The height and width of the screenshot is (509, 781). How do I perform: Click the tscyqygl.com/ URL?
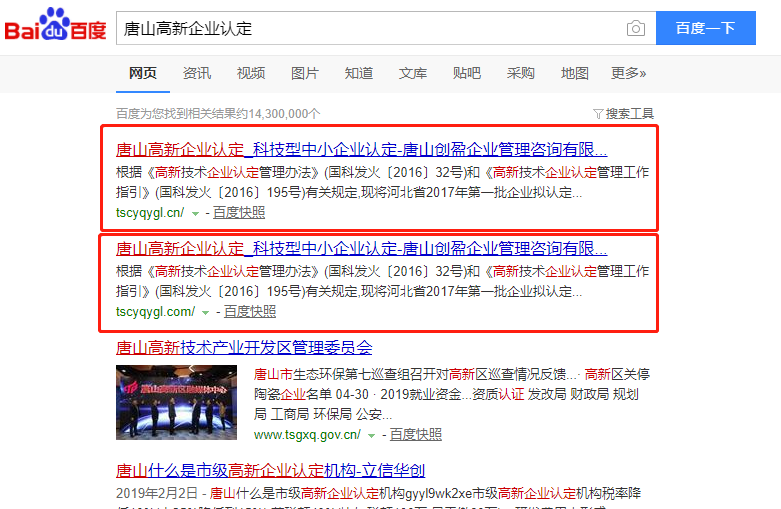tap(155, 312)
